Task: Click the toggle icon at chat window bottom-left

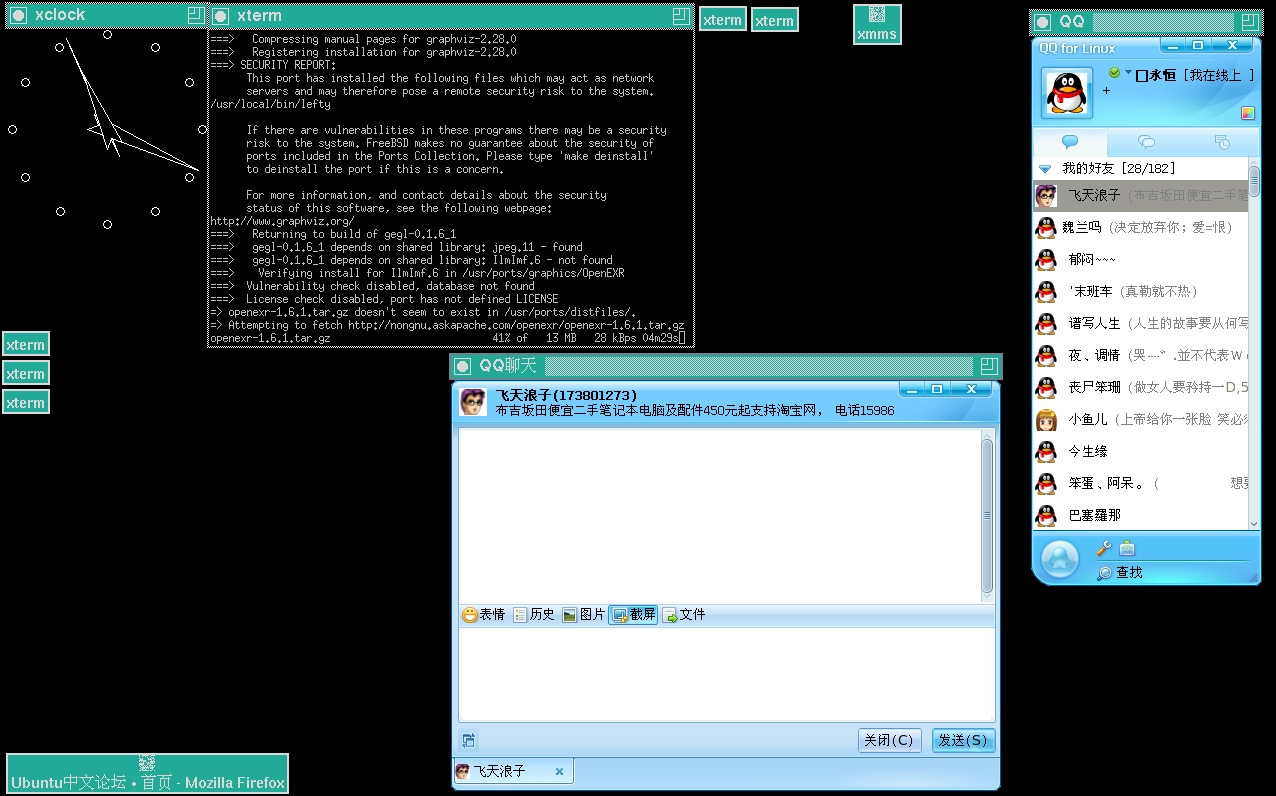Action: point(469,741)
